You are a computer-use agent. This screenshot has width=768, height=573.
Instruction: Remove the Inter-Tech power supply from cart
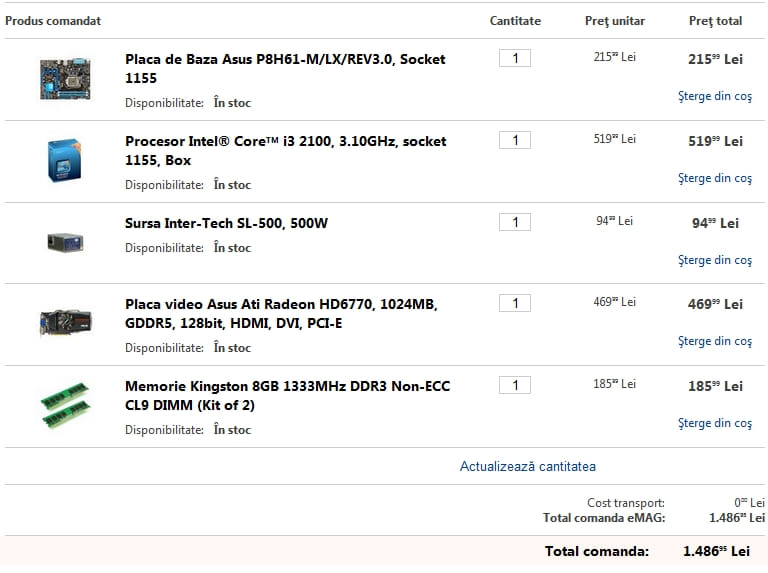(x=715, y=260)
